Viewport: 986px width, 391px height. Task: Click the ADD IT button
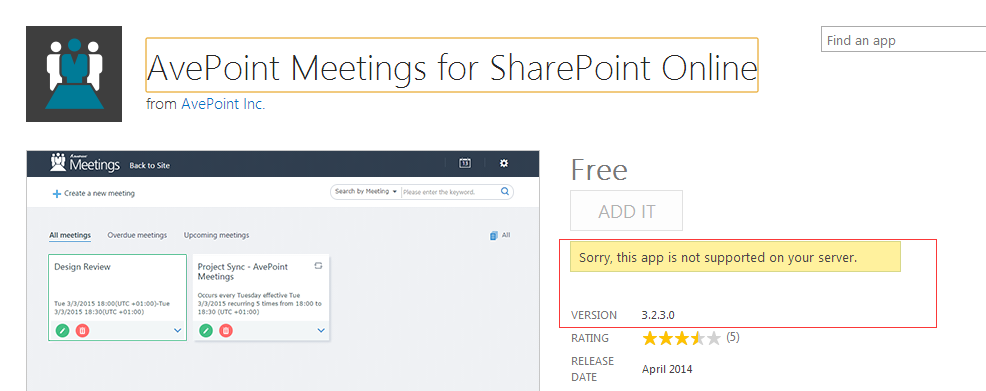[626, 211]
